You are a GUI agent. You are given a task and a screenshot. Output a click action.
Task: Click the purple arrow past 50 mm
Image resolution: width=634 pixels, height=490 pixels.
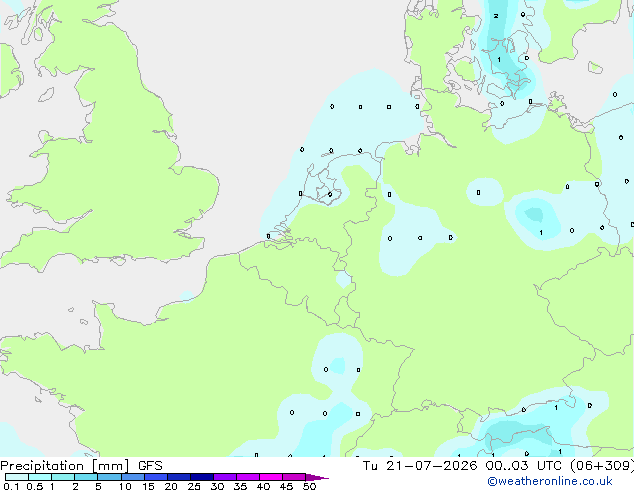coord(317,477)
